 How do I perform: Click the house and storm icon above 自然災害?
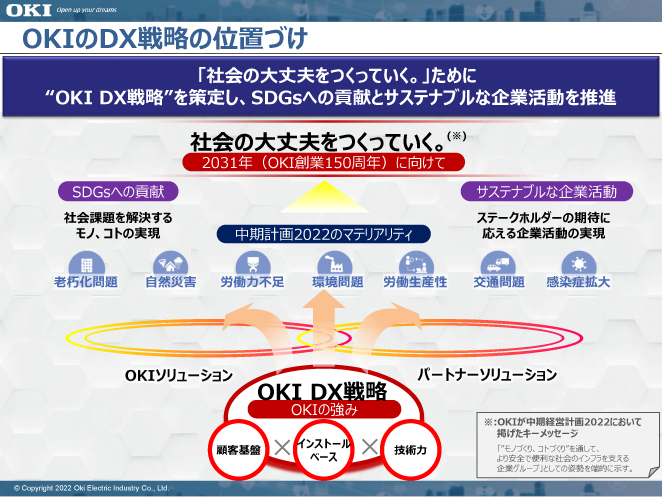[x=171, y=264]
